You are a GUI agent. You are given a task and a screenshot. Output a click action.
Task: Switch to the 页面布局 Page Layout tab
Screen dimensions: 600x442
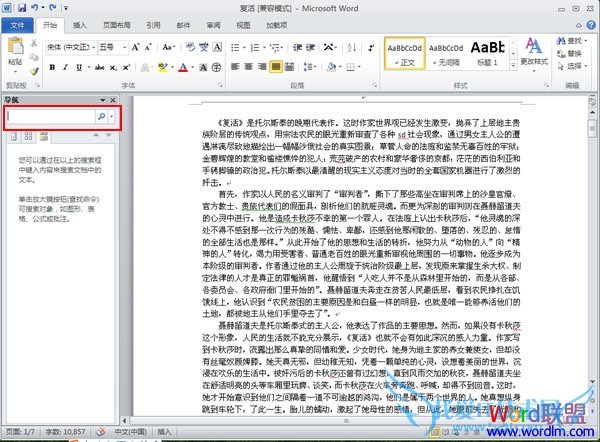pyautogui.click(x=117, y=25)
